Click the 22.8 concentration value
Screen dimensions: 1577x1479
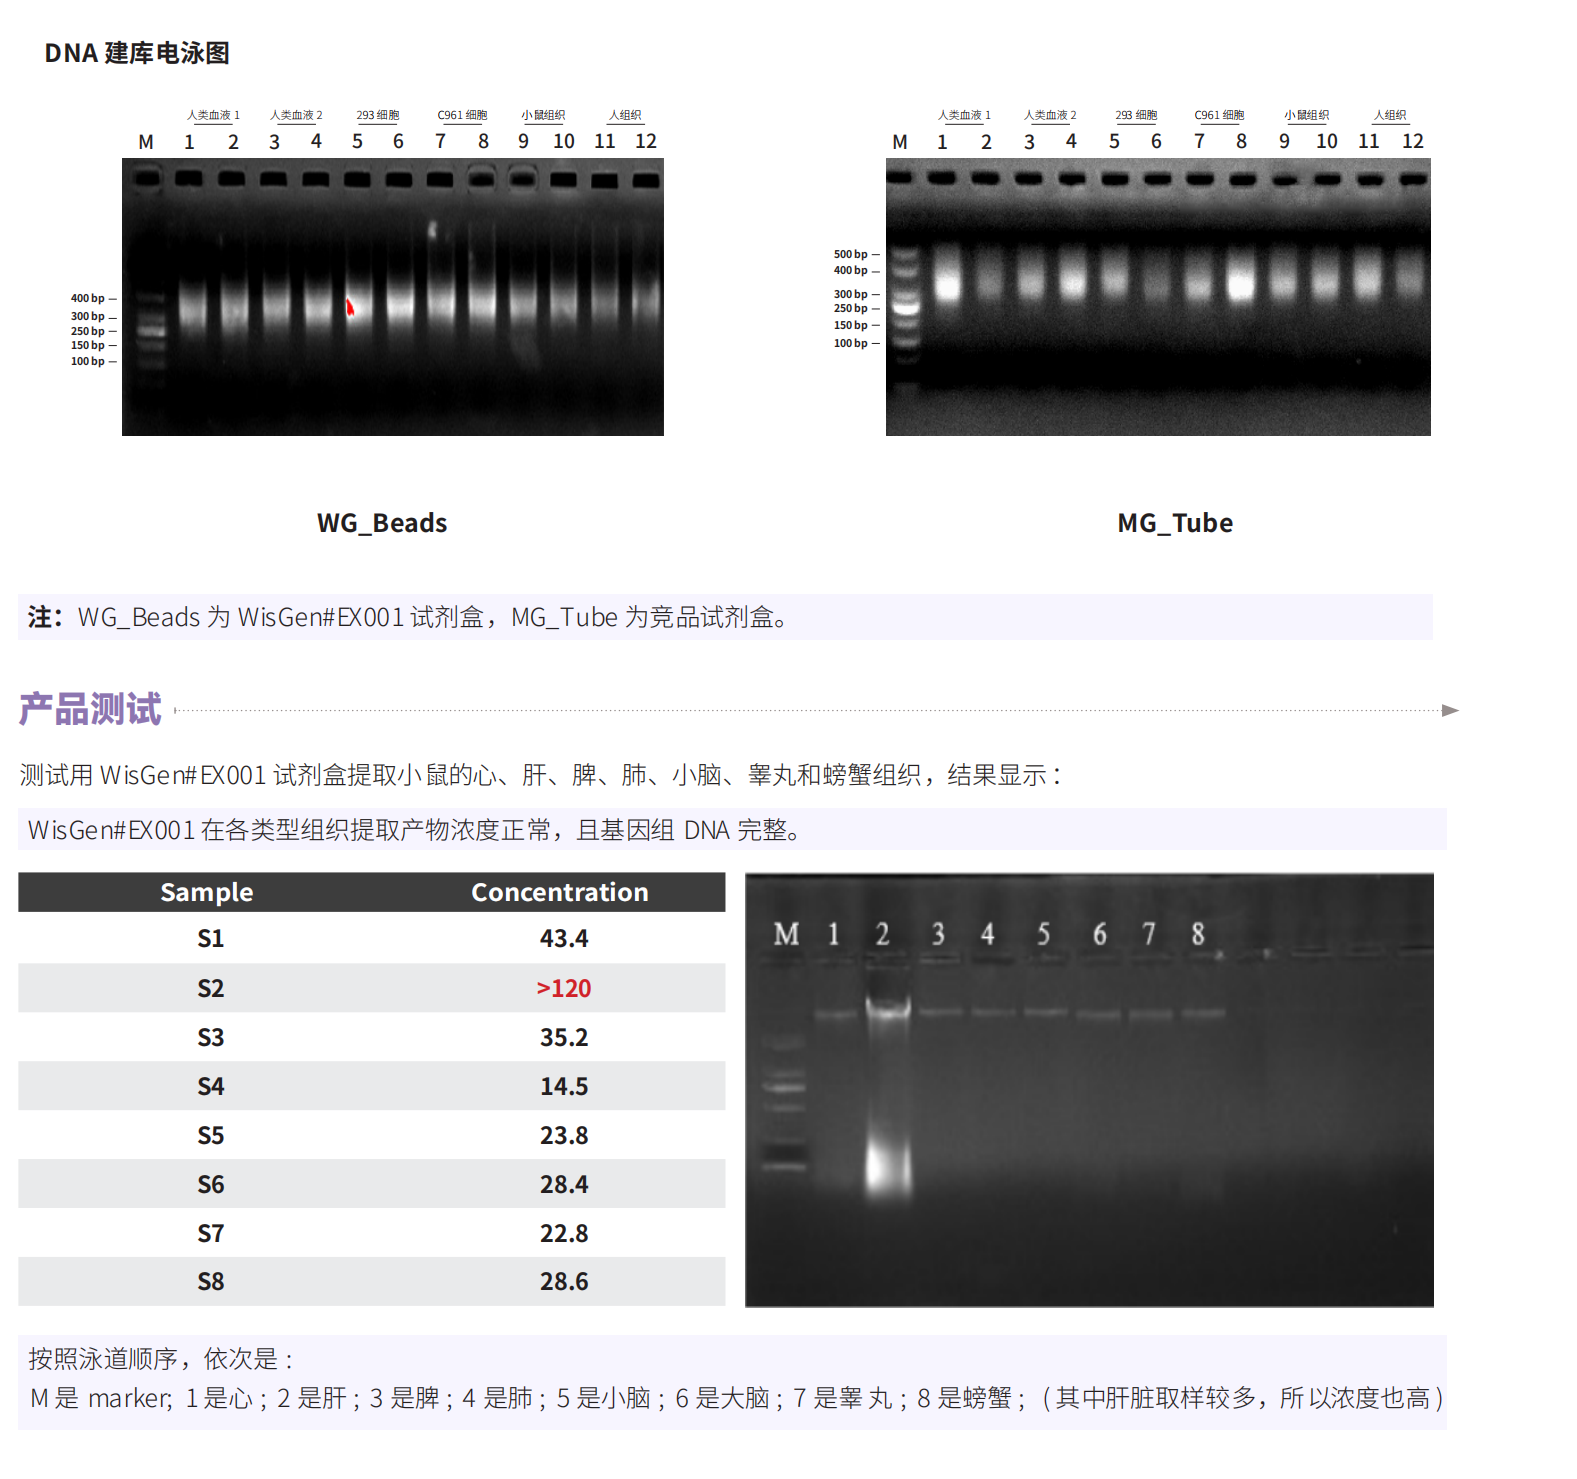[x=564, y=1233]
